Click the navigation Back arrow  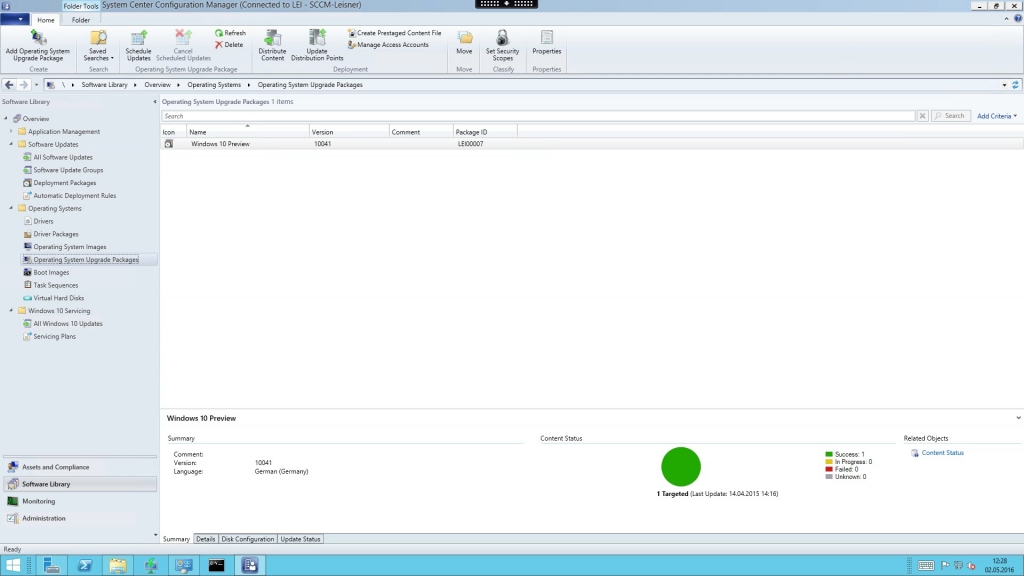(9, 84)
